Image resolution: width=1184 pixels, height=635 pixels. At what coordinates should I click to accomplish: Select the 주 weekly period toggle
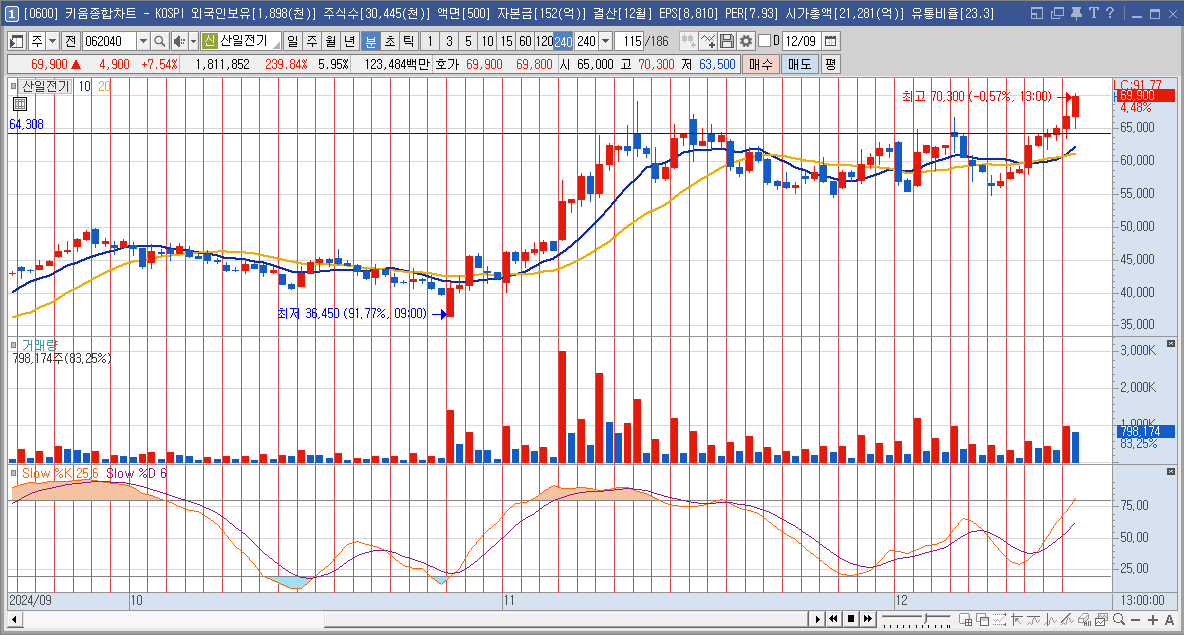[312, 42]
